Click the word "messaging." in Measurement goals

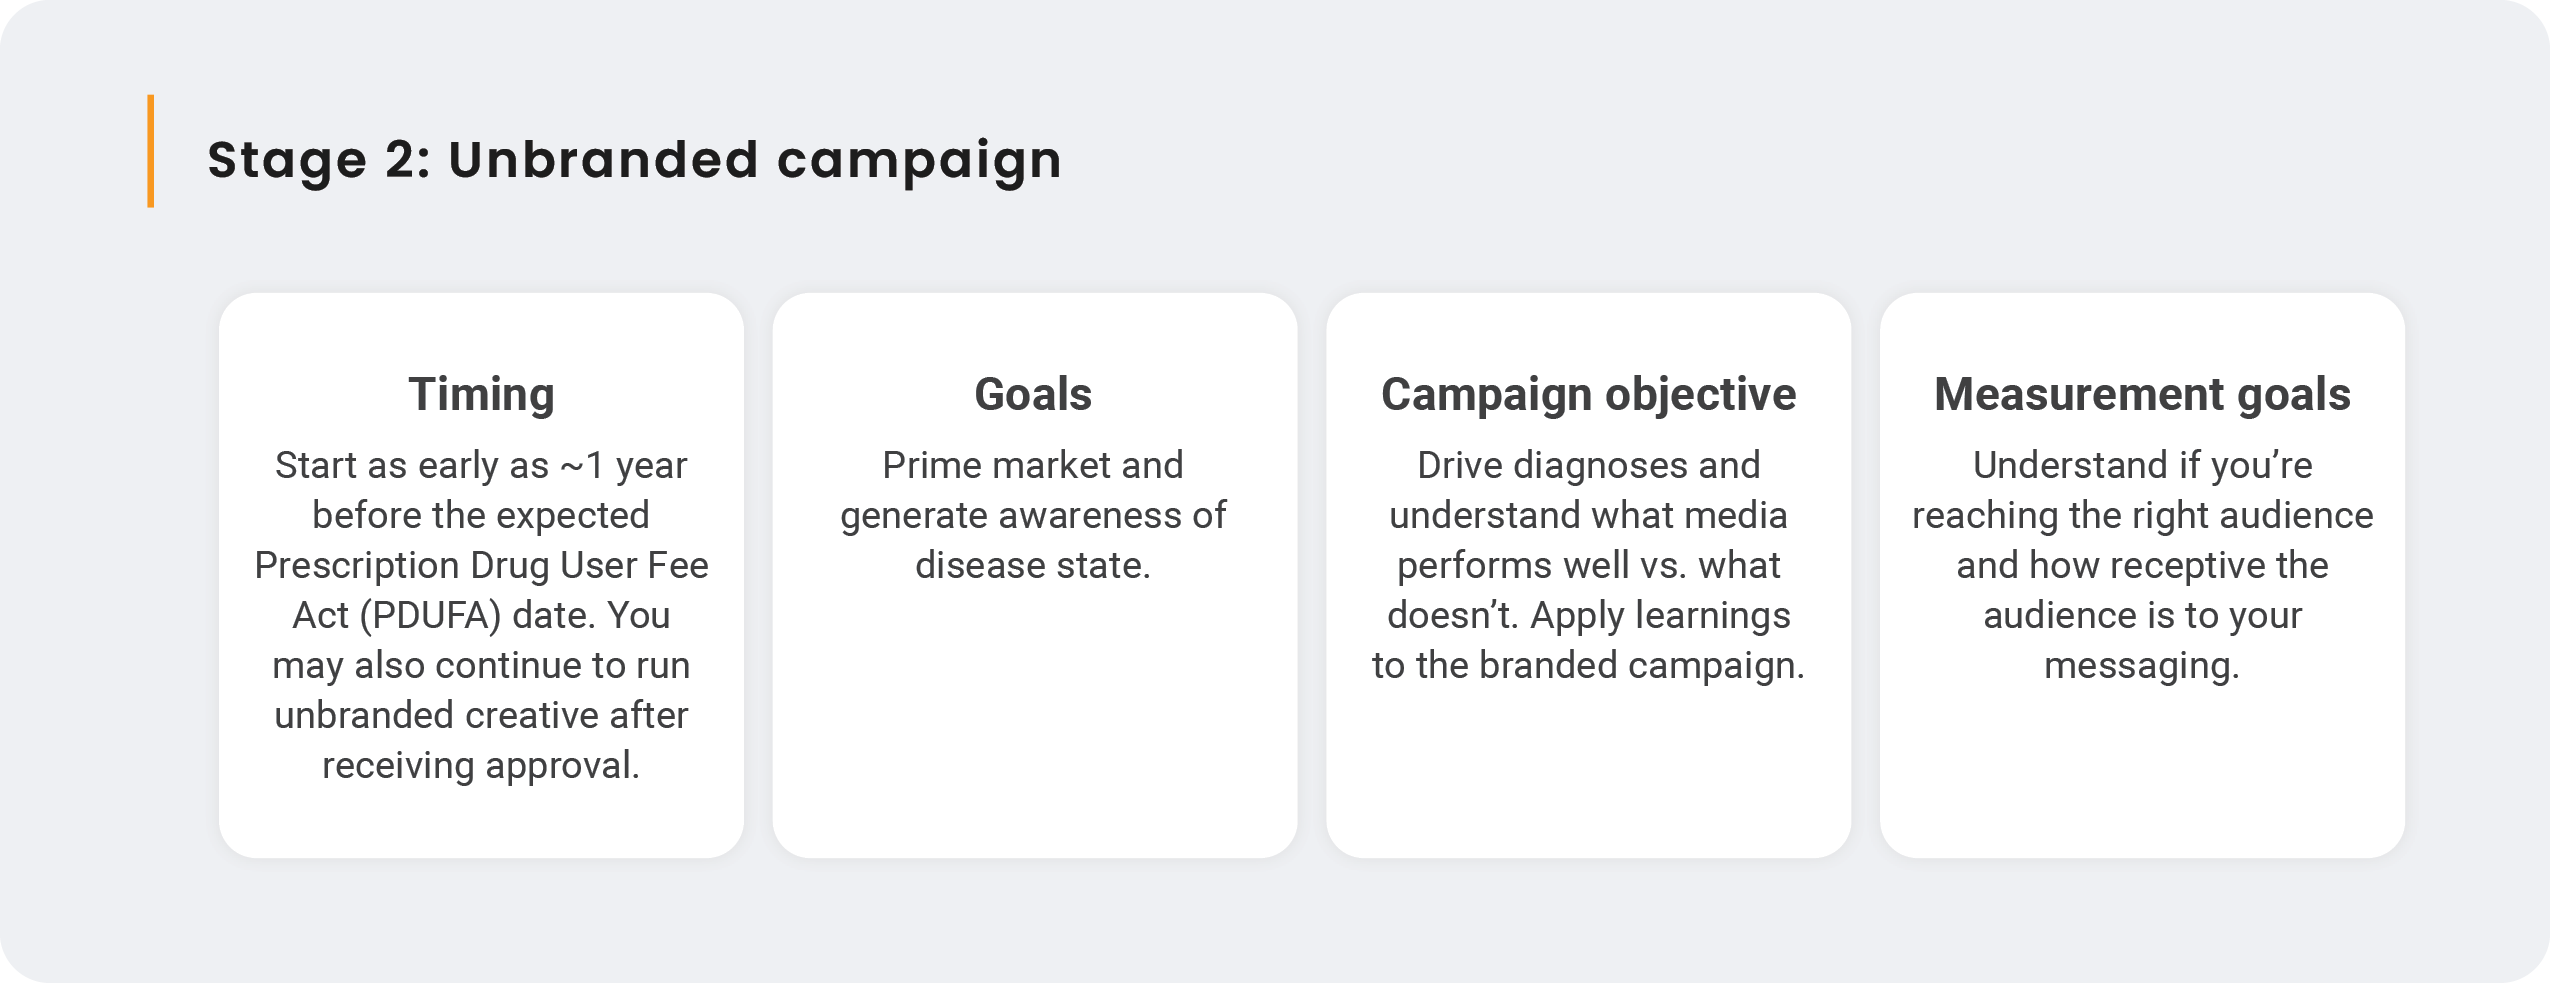[2142, 666]
